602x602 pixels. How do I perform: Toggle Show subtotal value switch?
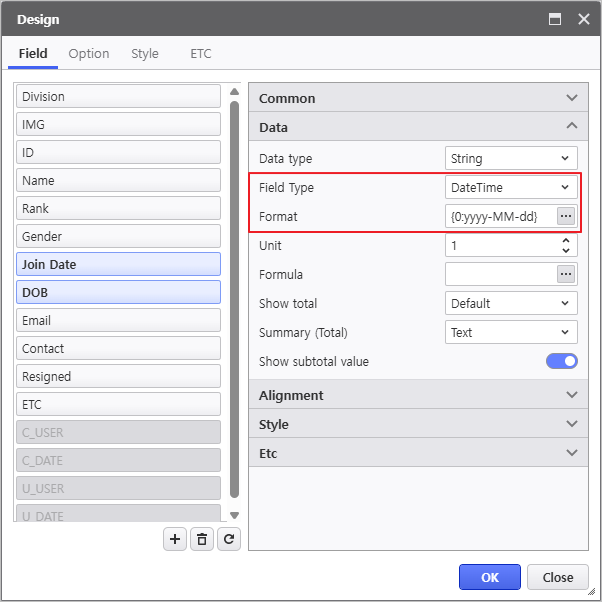point(561,361)
